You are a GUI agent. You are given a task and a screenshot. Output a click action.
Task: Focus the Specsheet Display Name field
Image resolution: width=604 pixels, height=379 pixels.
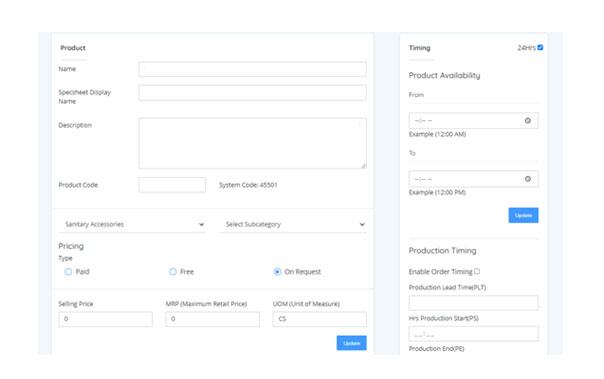pos(252,93)
